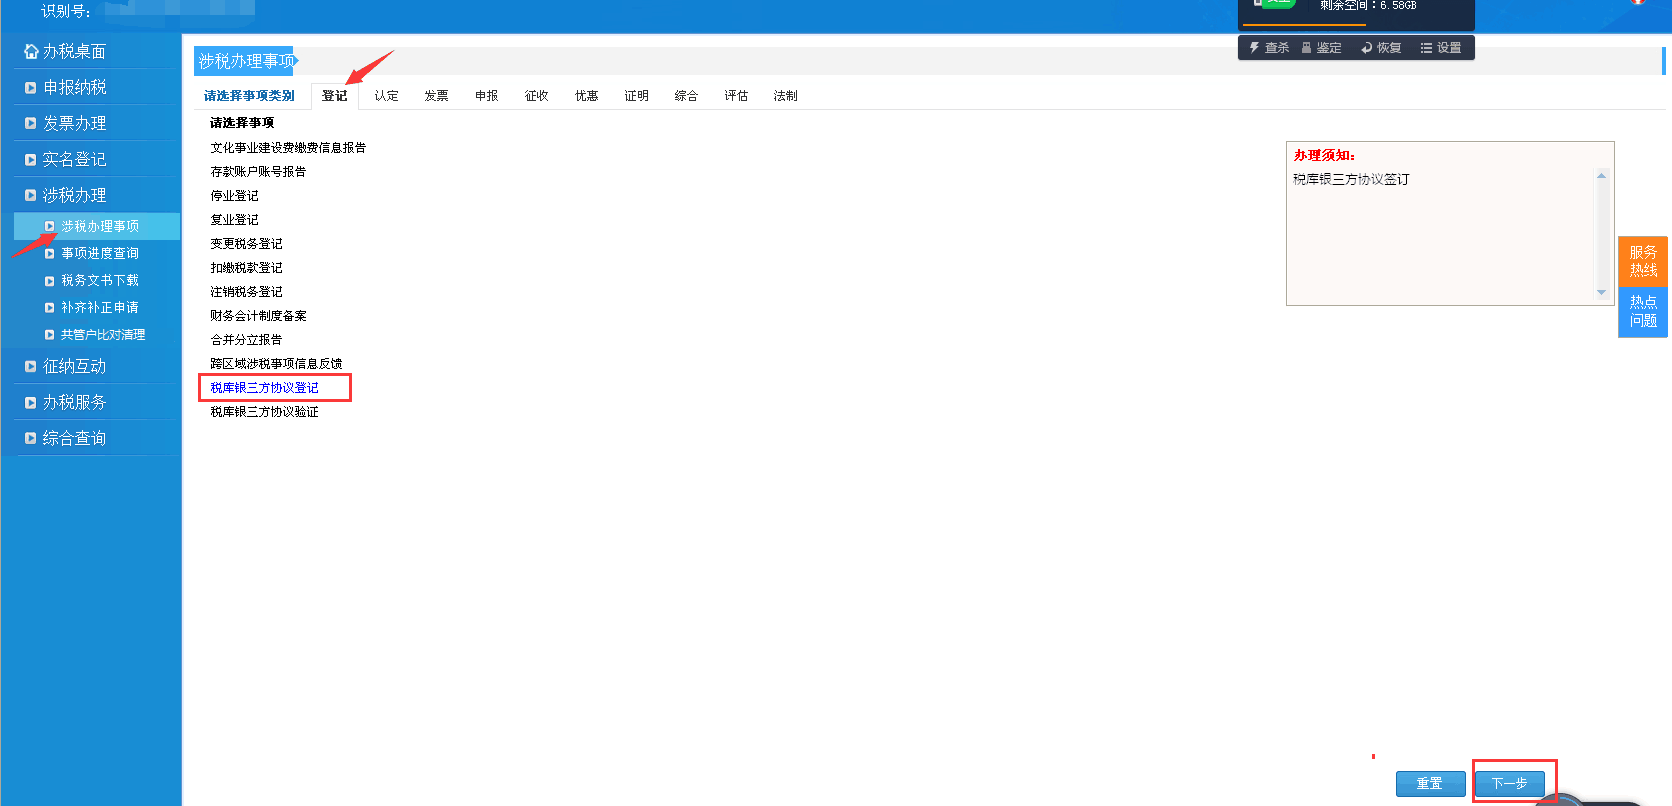This screenshot has height=806, width=1672.
Task: Click the home icon beside 办税桌面
Action: click(31, 51)
